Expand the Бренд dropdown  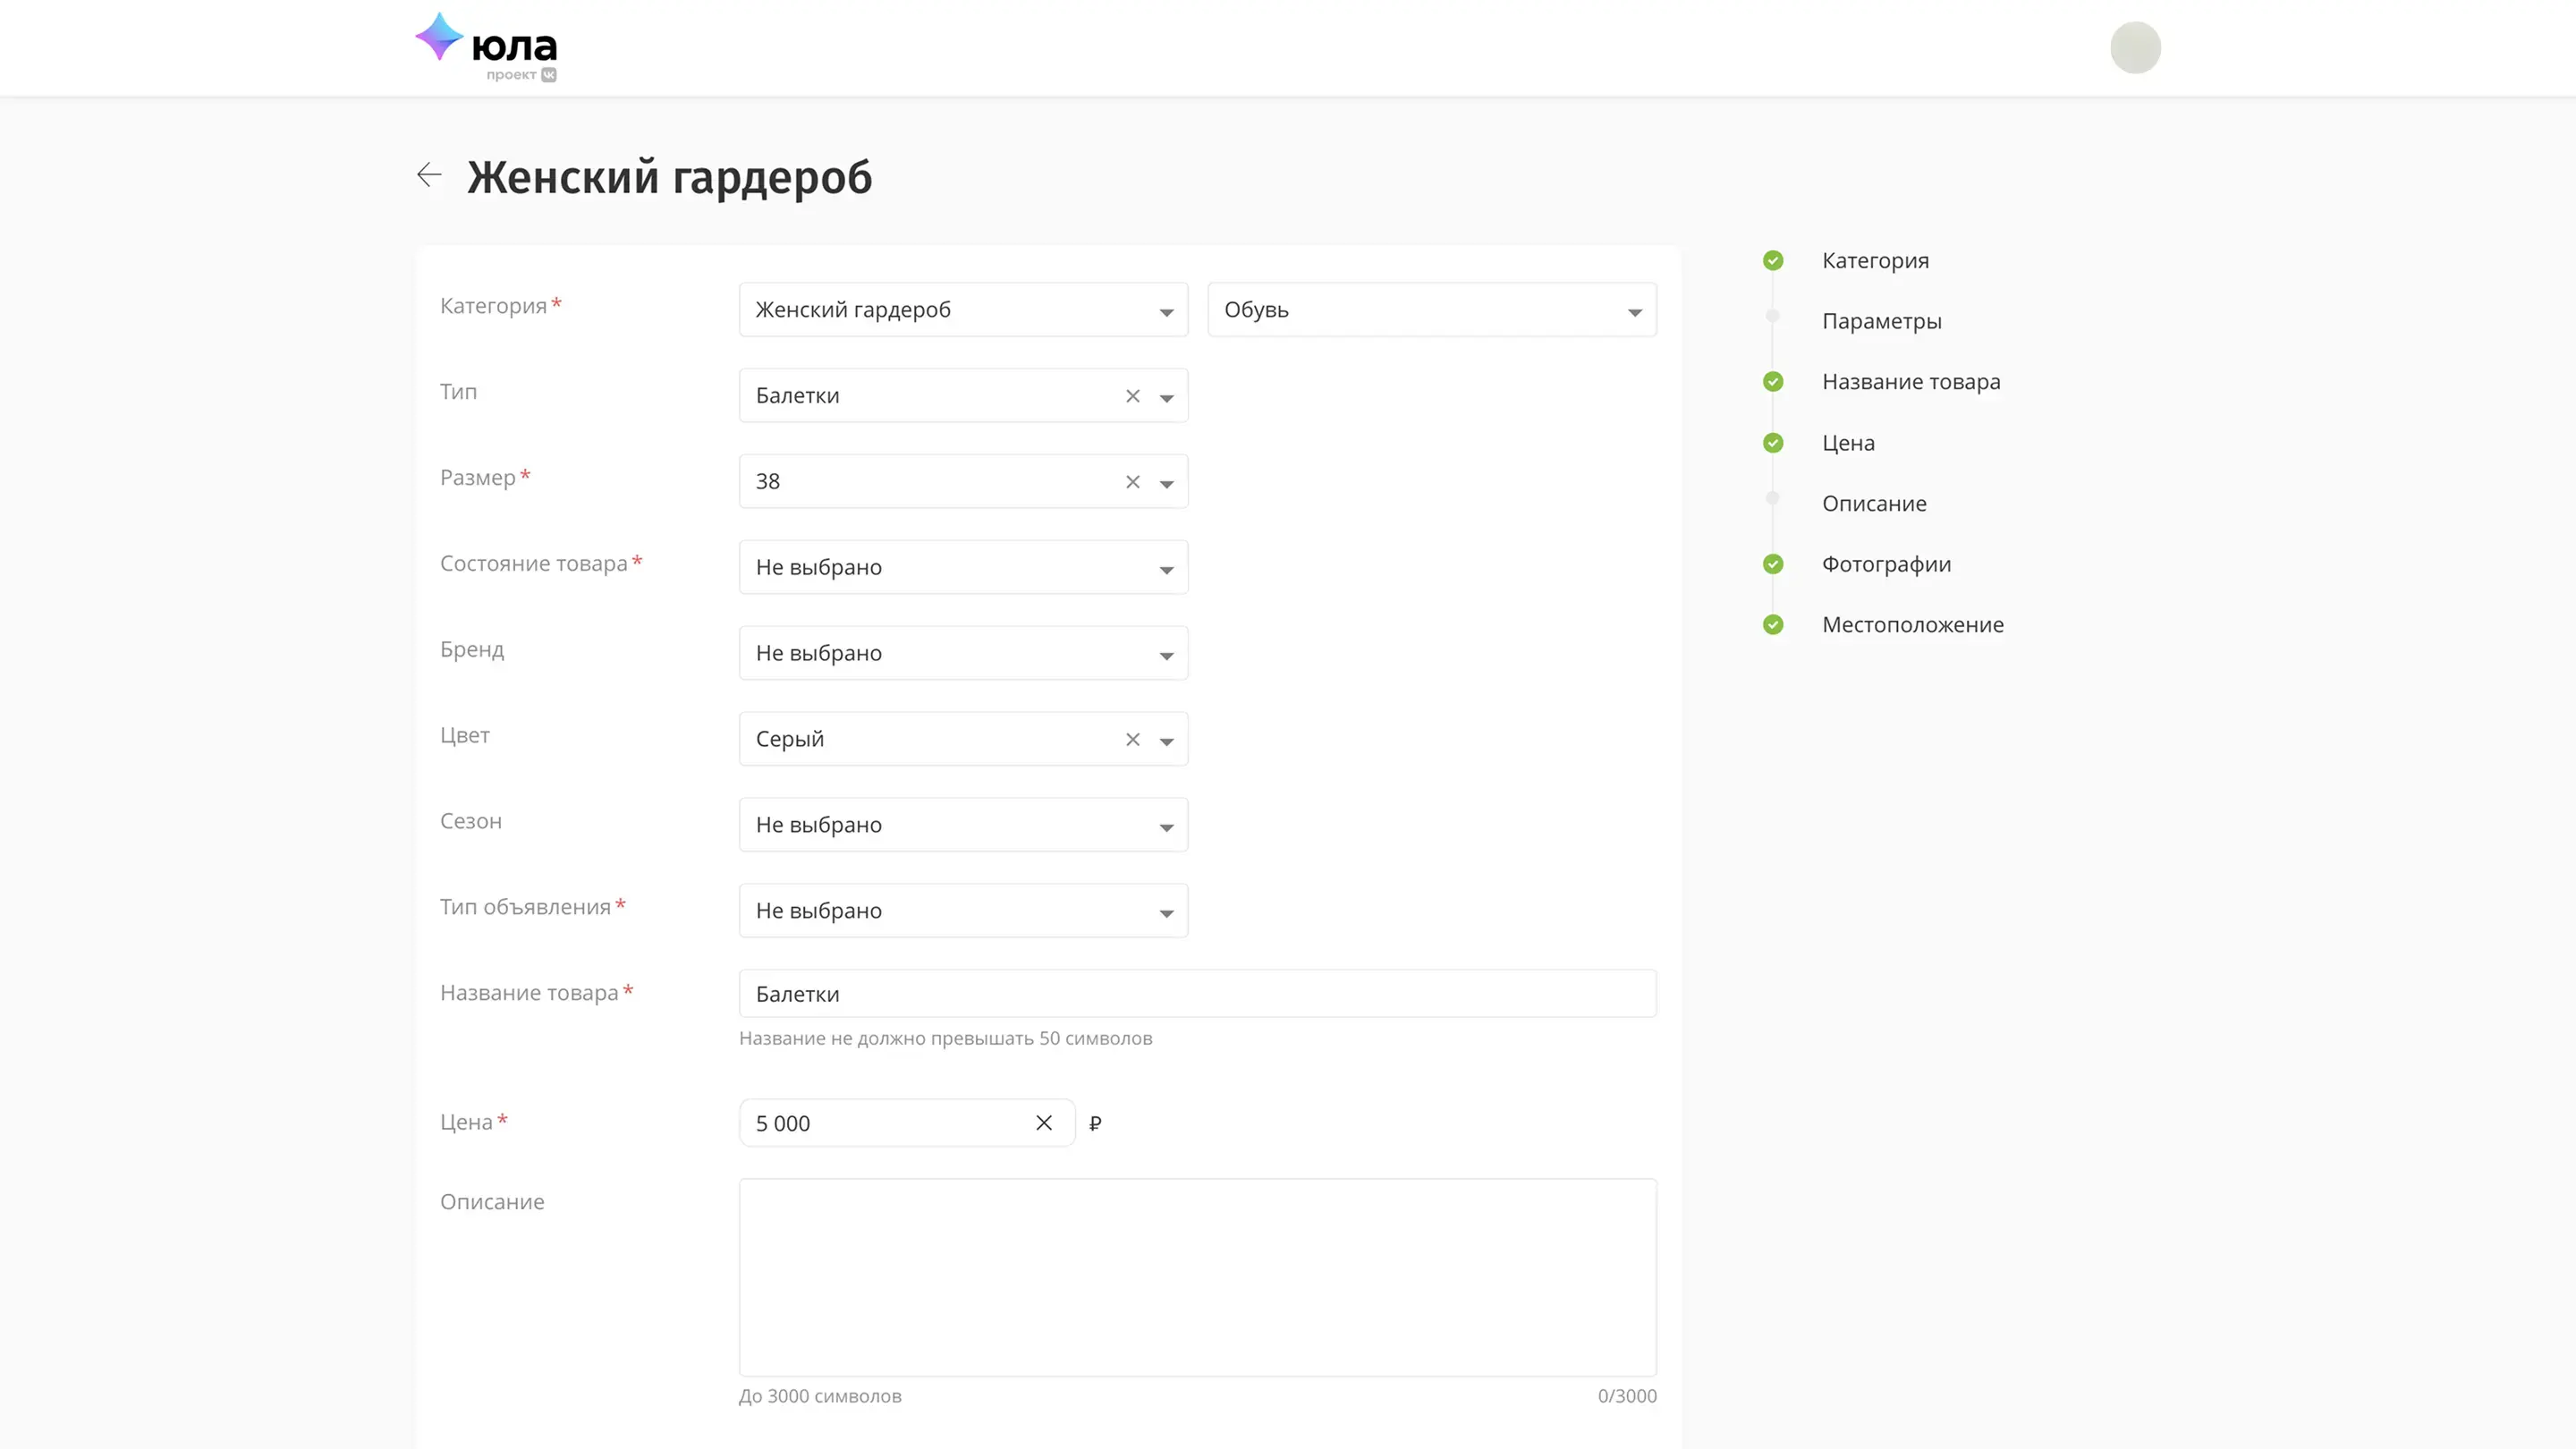pos(962,653)
